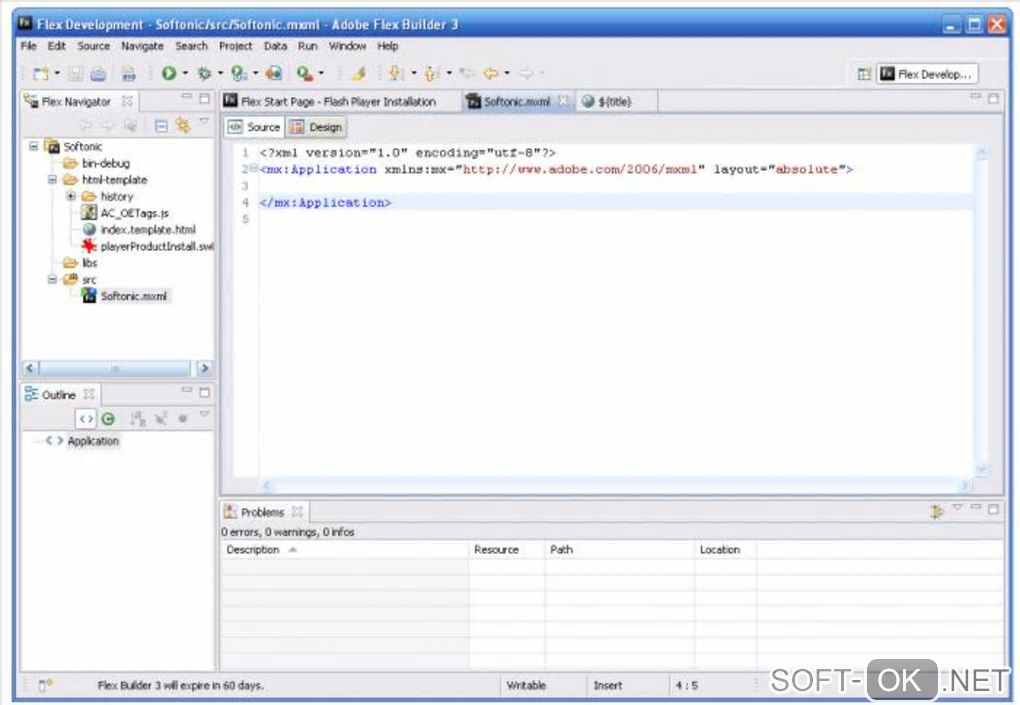Click Collapse All in Flex Navigator
This screenshot has height=705, width=1020.
161,126
